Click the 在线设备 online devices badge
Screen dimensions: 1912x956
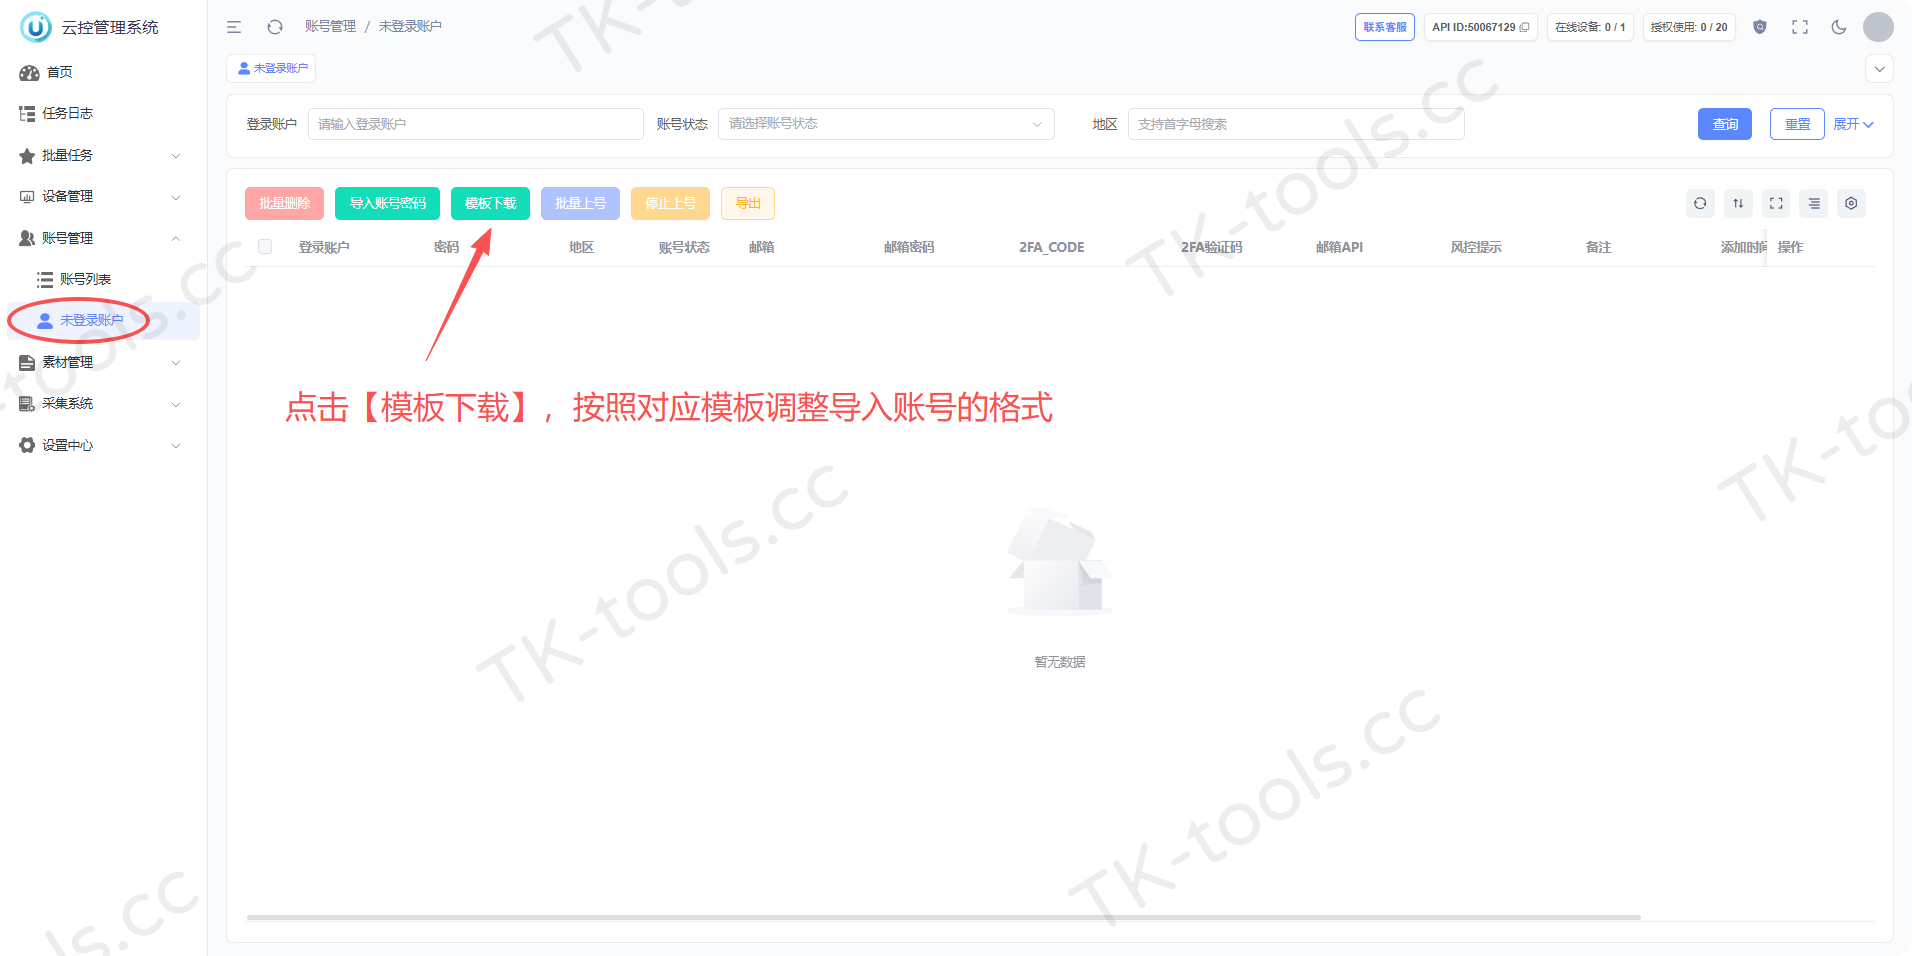point(1590,27)
